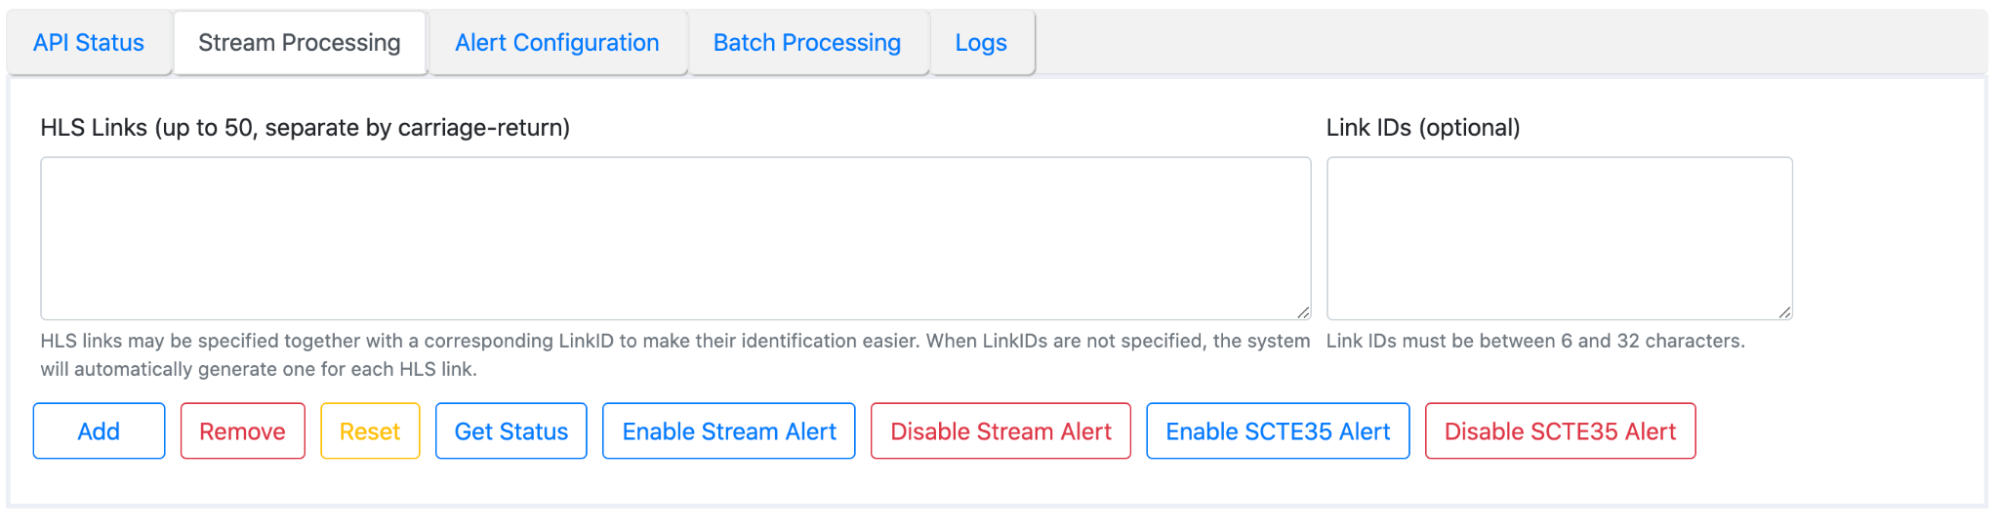Open the Logs tab

(980, 43)
